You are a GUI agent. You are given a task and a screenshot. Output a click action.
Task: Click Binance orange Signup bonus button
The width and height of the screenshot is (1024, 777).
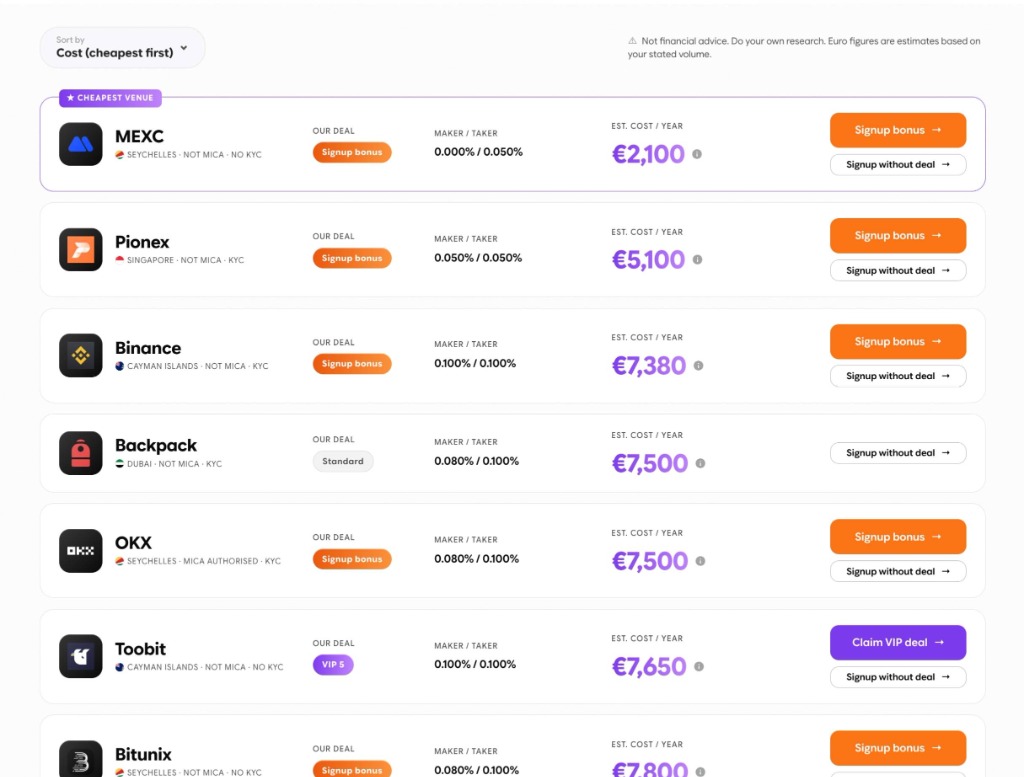(x=898, y=341)
